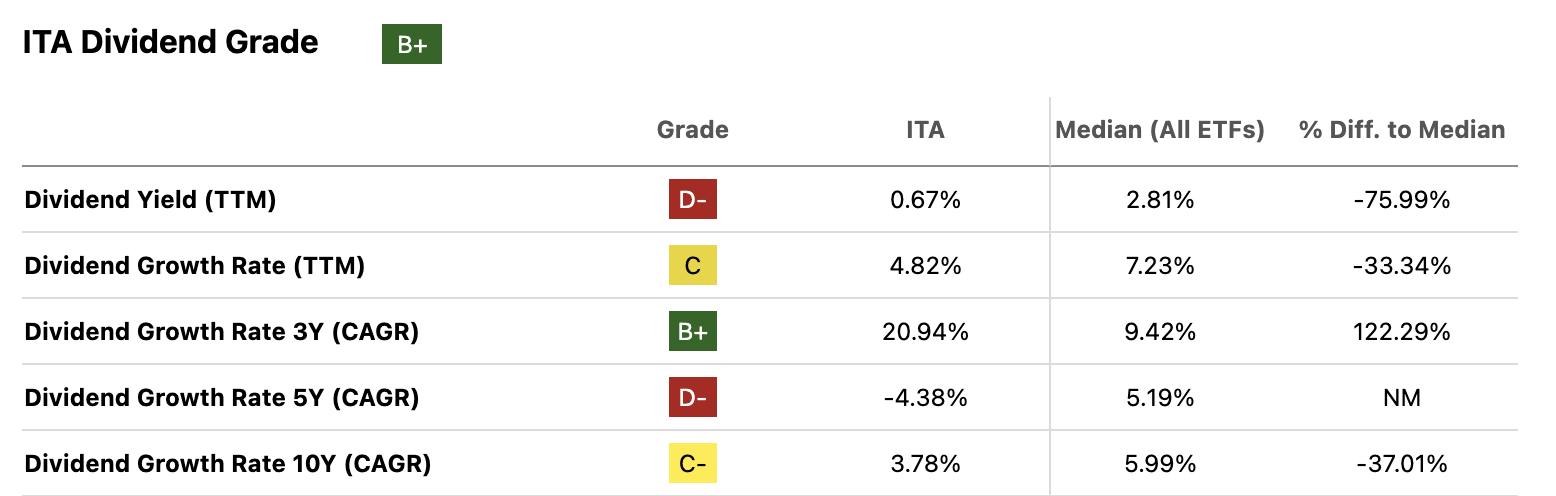Click the D- grade badge for Dividend Yield (TTM)
This screenshot has width=1556, height=496.
click(x=693, y=200)
